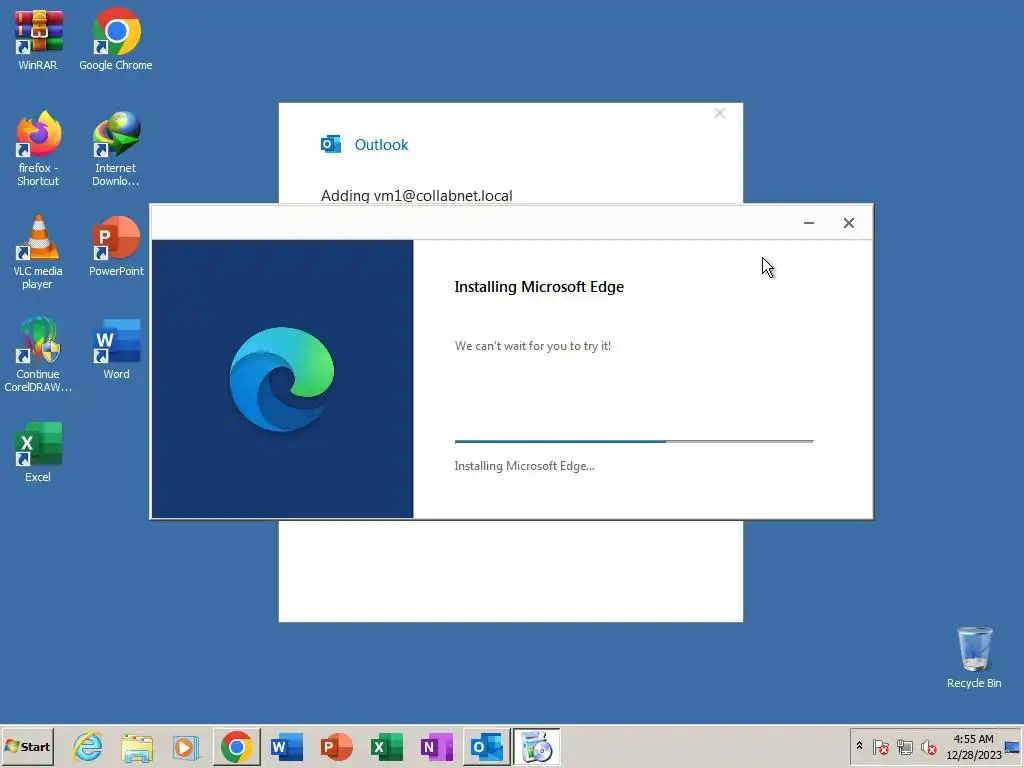The width and height of the screenshot is (1024, 768).
Task: Open network status tray icon
Action: 904,746
